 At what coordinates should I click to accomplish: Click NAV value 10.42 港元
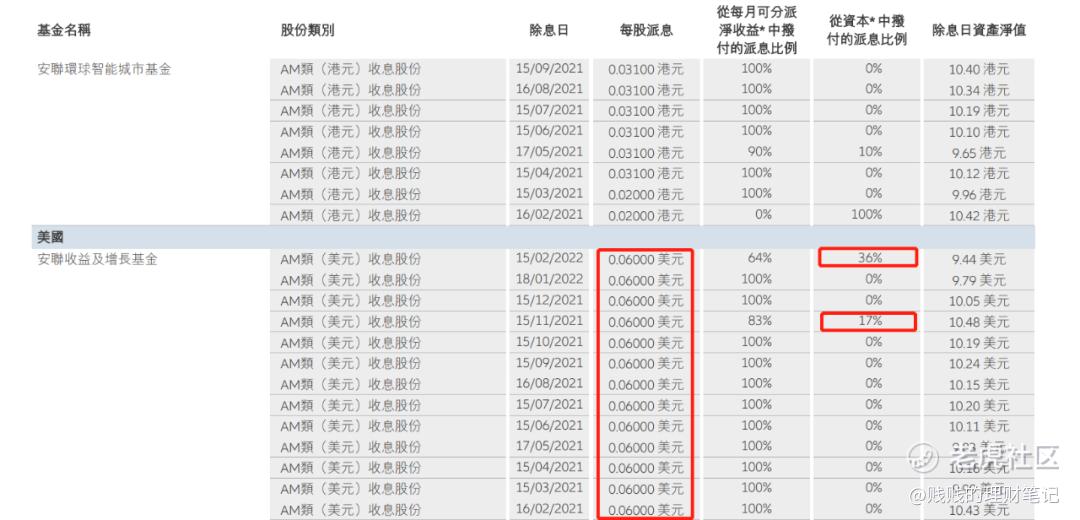pyautogui.click(x=979, y=216)
